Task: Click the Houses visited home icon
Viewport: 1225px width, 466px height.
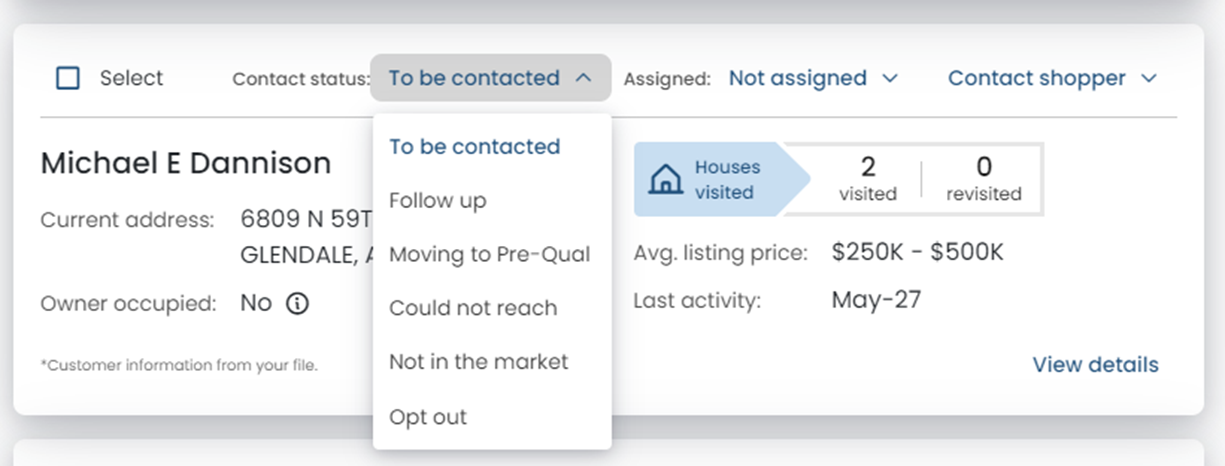Action: tap(664, 181)
